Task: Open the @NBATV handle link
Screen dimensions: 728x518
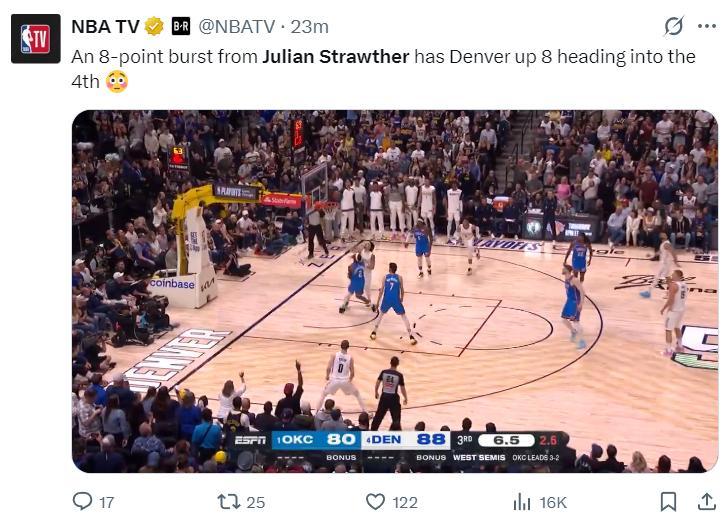Action: [x=237, y=26]
